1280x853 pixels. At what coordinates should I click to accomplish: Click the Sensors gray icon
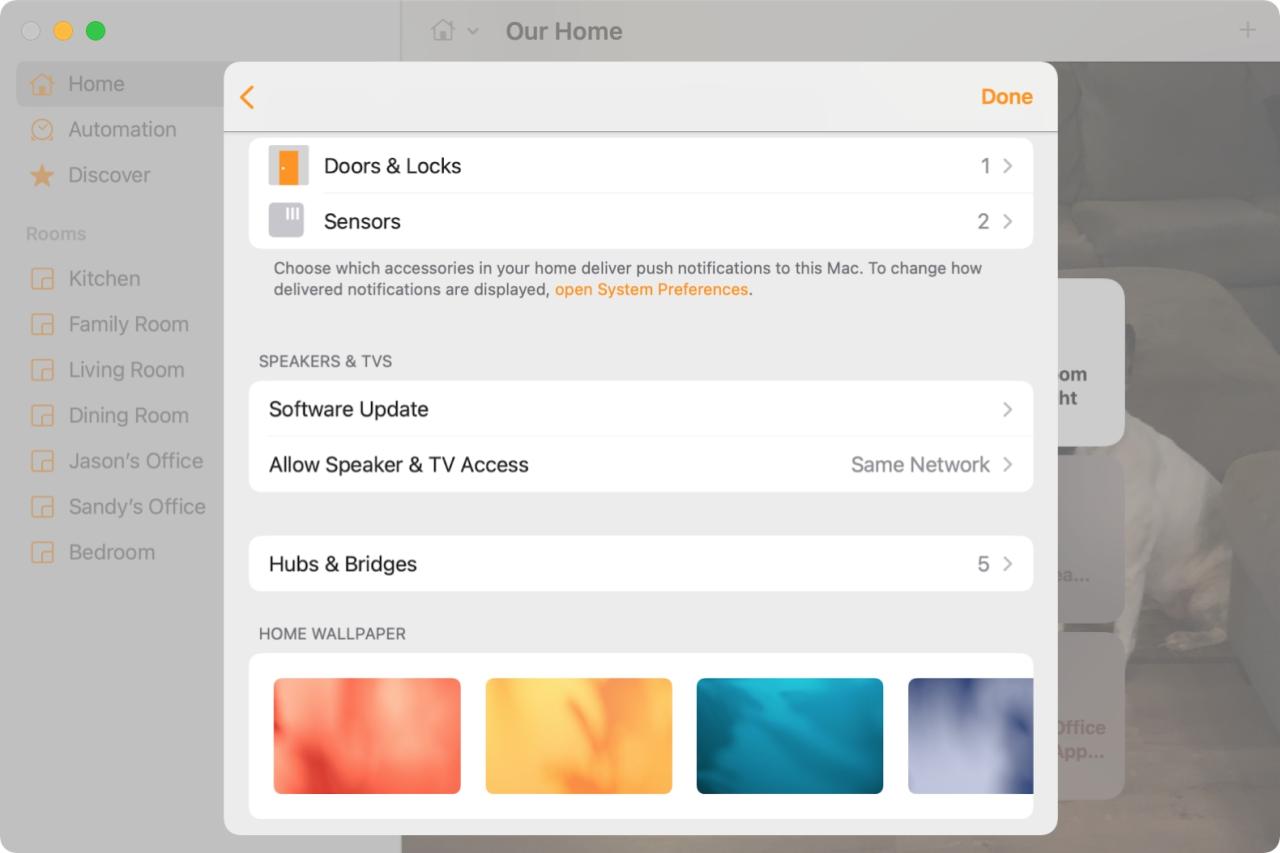[x=286, y=221]
